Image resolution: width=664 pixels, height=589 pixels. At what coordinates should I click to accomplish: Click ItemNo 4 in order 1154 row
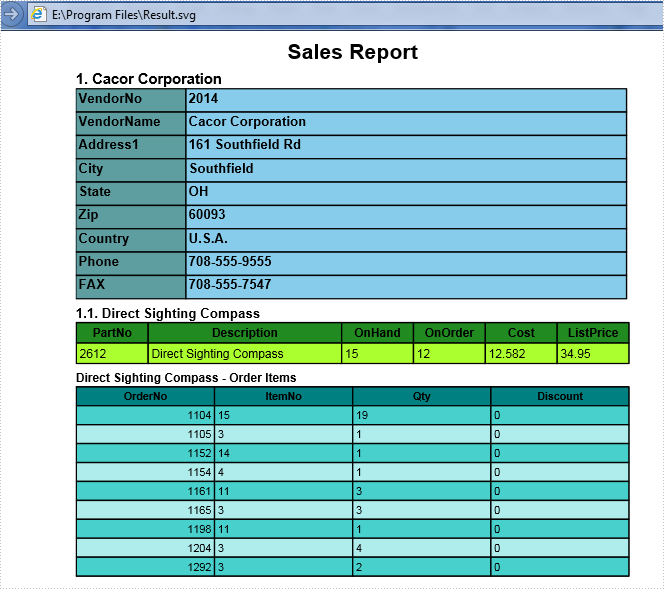tap(283, 472)
